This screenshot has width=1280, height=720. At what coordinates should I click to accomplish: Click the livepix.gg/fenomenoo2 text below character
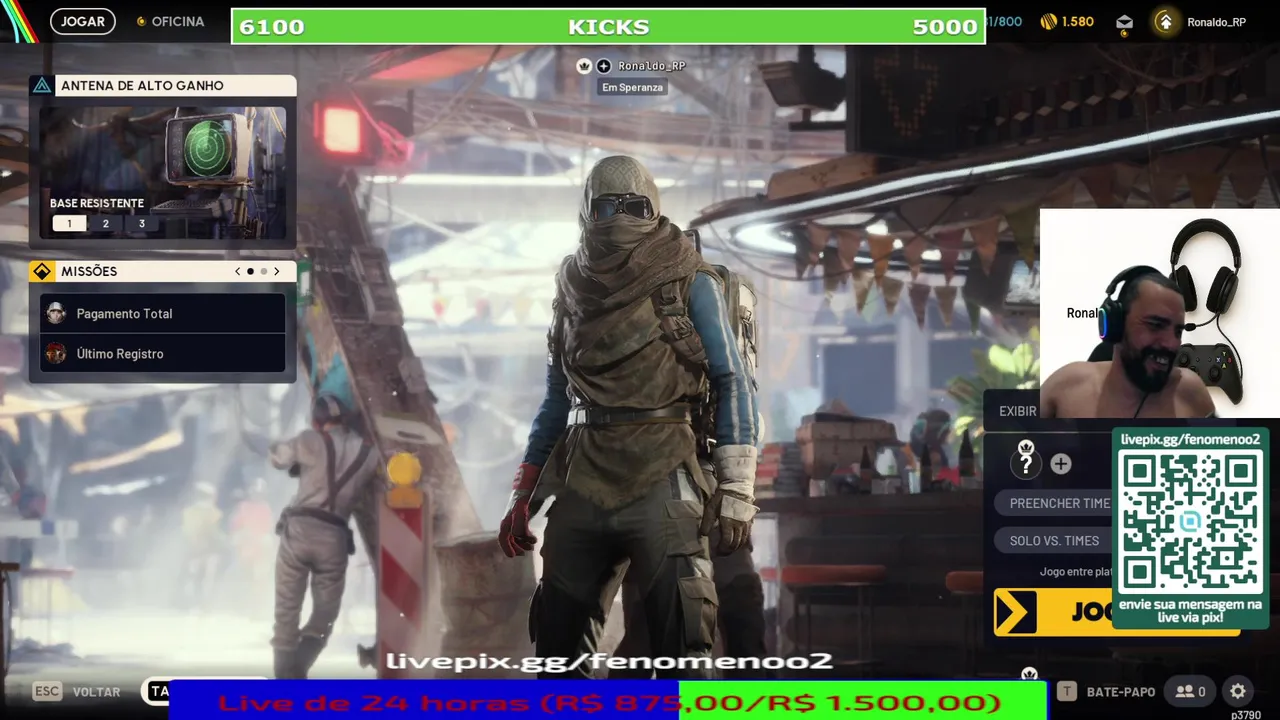tap(609, 661)
